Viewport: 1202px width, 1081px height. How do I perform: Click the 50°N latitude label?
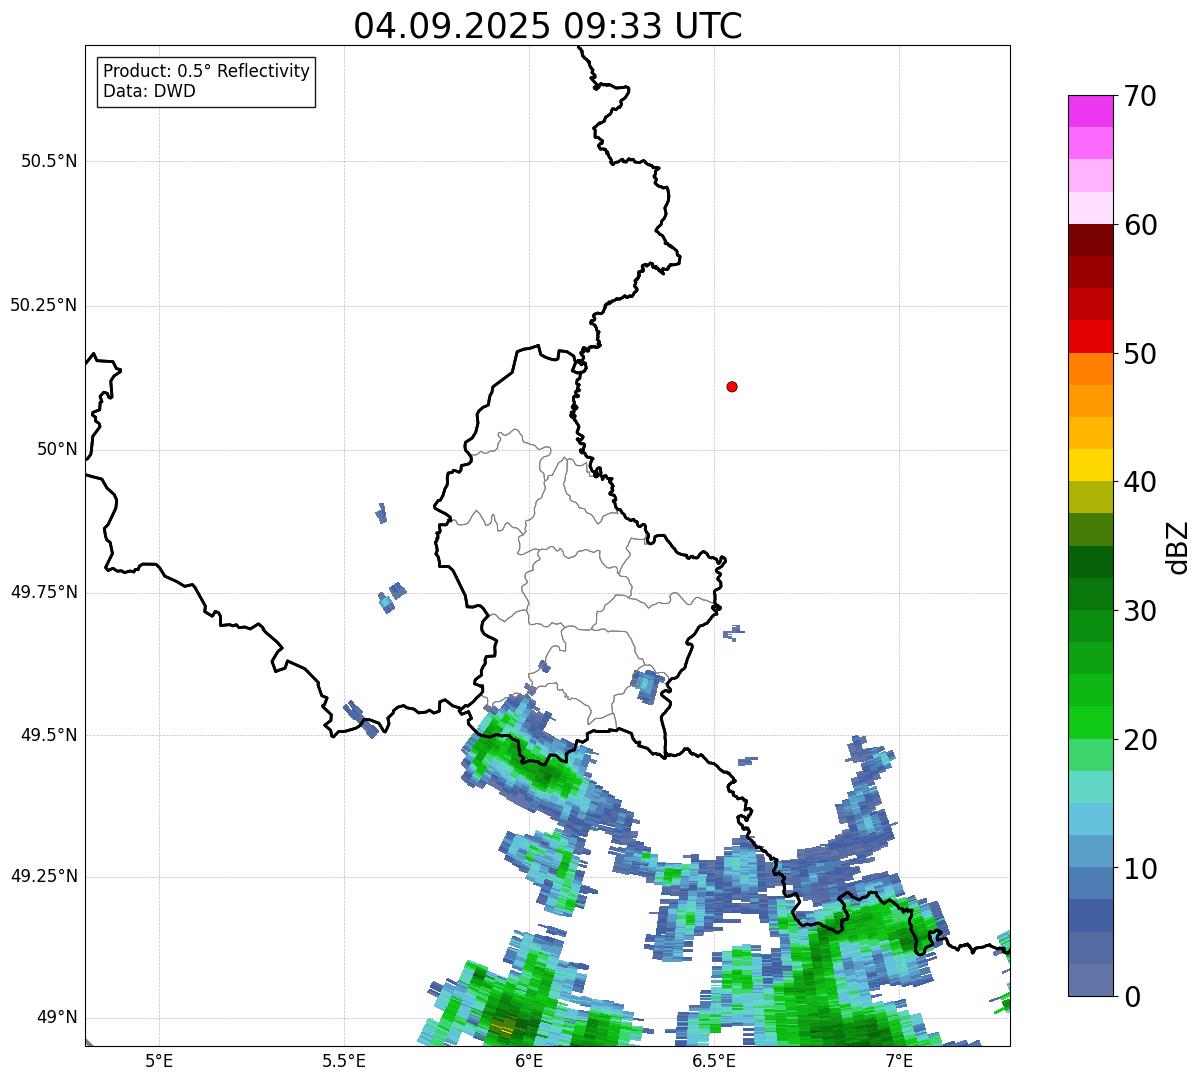coord(57,449)
